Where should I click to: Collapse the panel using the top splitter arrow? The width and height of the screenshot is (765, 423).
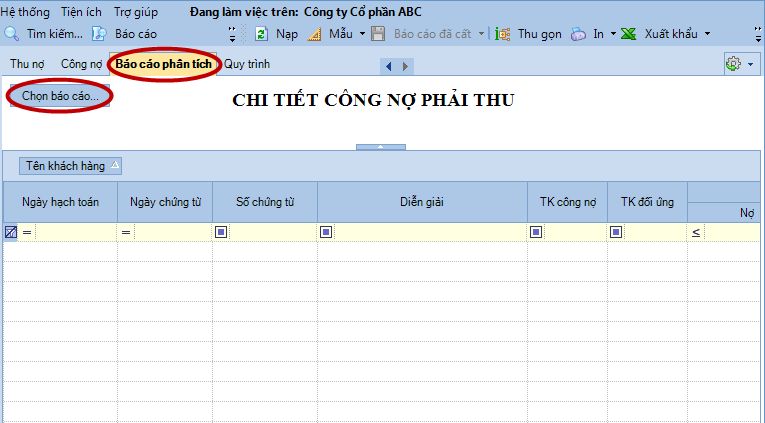[x=381, y=147]
